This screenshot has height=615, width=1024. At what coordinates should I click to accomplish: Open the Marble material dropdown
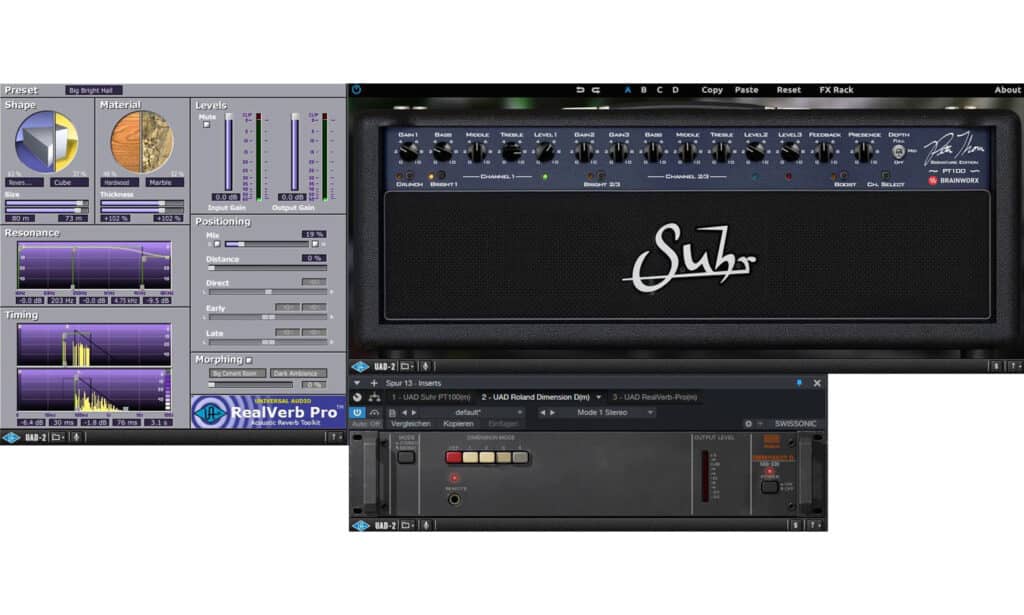coord(165,183)
